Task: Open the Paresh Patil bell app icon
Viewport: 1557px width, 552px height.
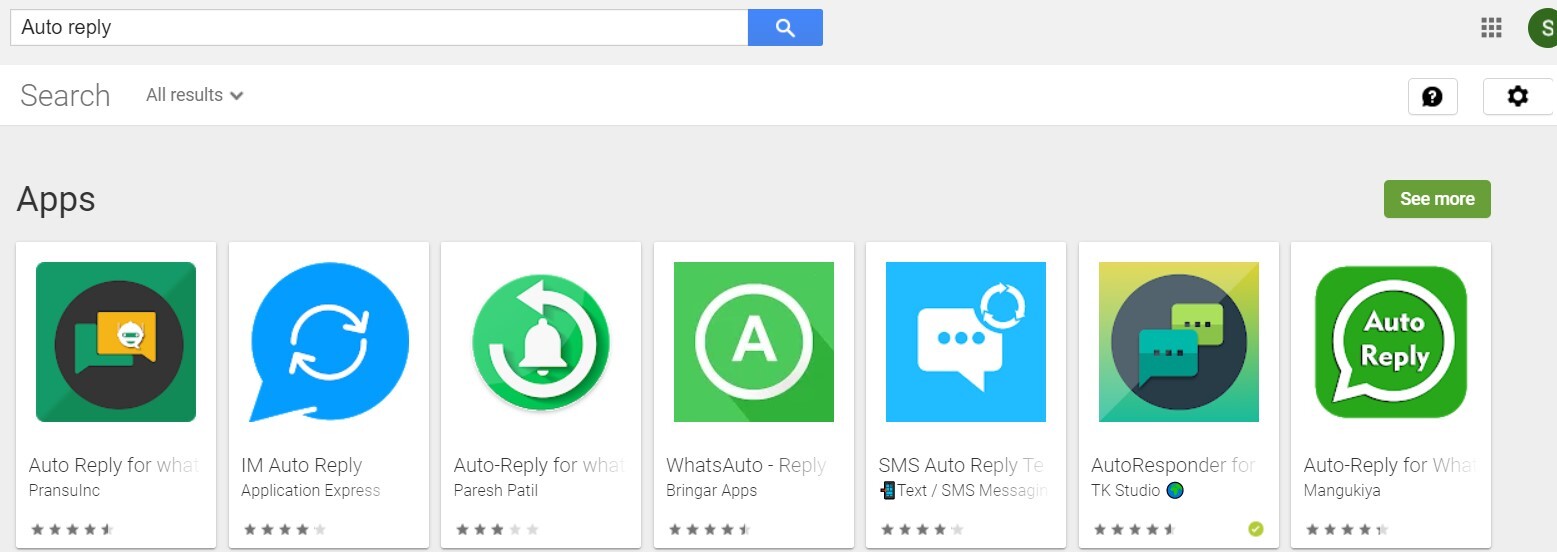Action: 541,342
